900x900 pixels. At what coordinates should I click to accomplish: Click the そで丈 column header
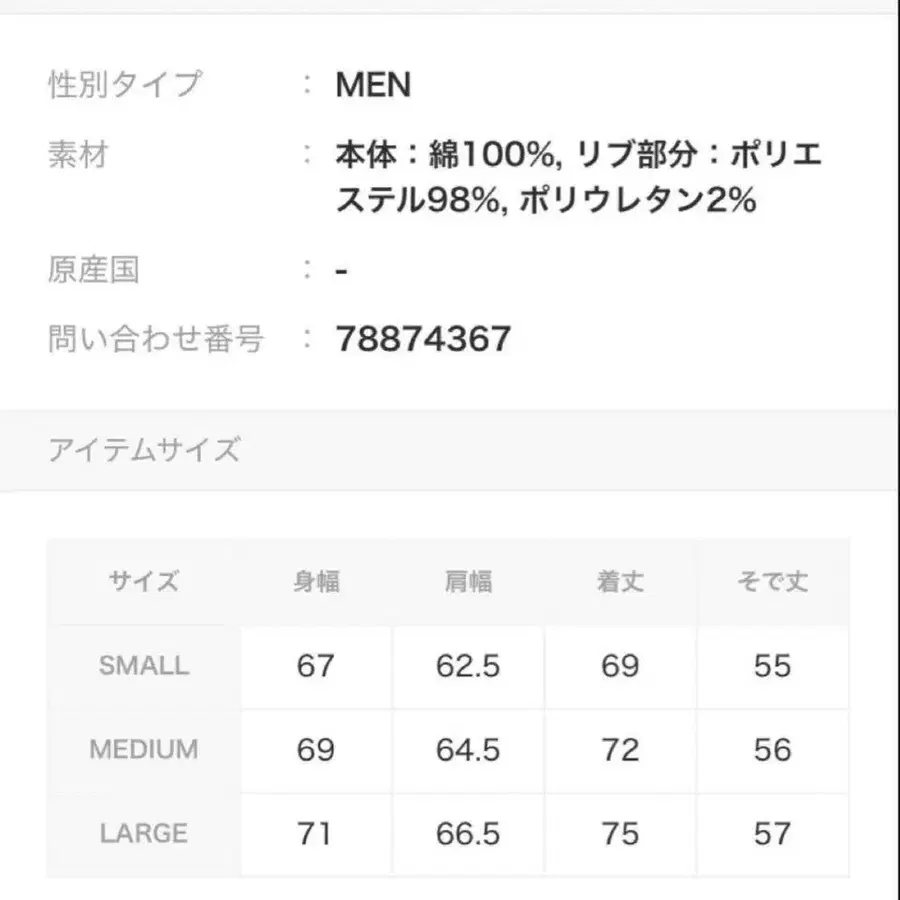click(x=772, y=582)
